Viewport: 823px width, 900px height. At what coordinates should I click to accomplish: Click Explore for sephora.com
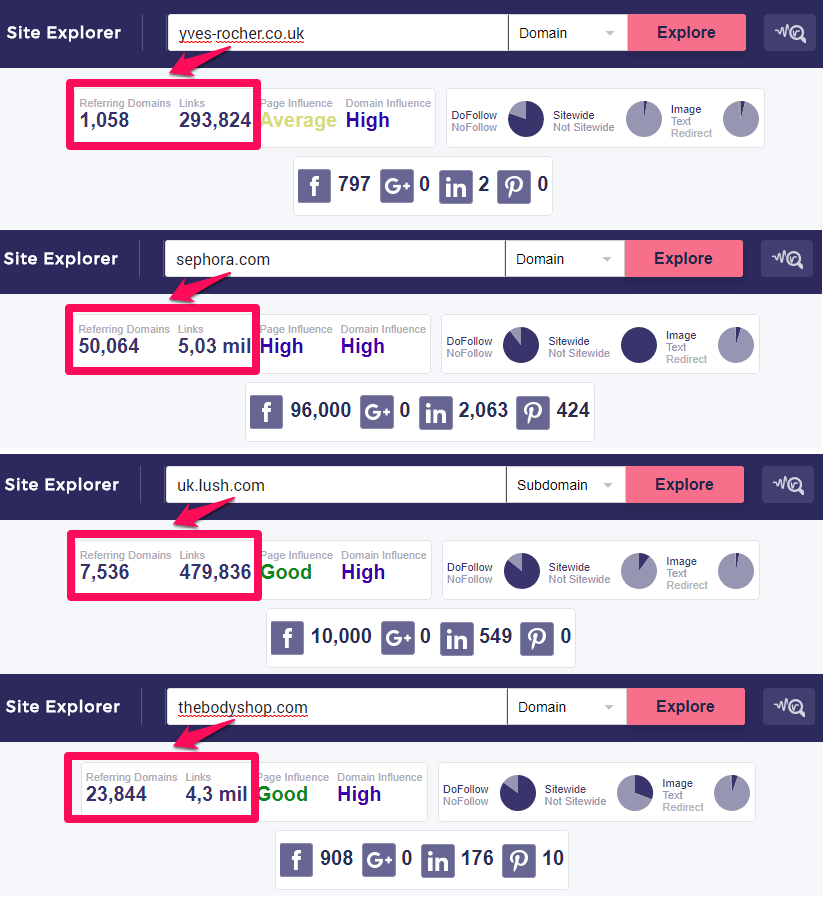684,259
